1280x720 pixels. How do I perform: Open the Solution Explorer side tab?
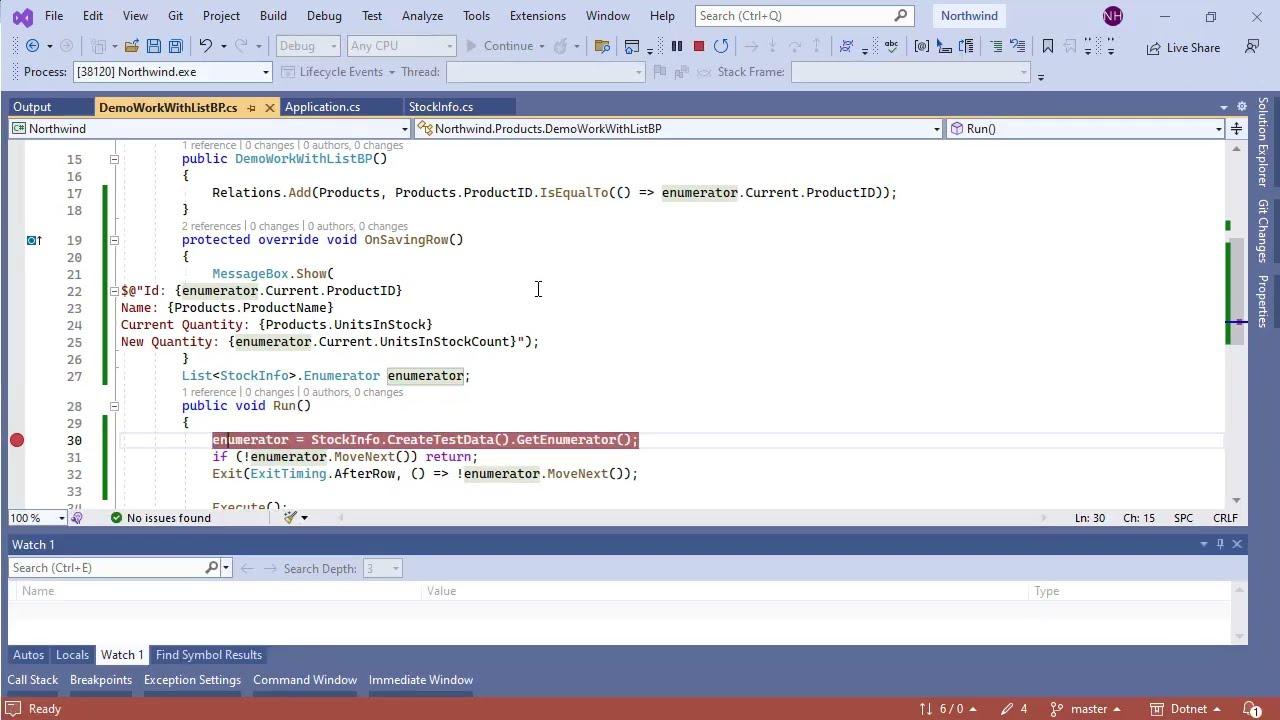coord(1263,141)
